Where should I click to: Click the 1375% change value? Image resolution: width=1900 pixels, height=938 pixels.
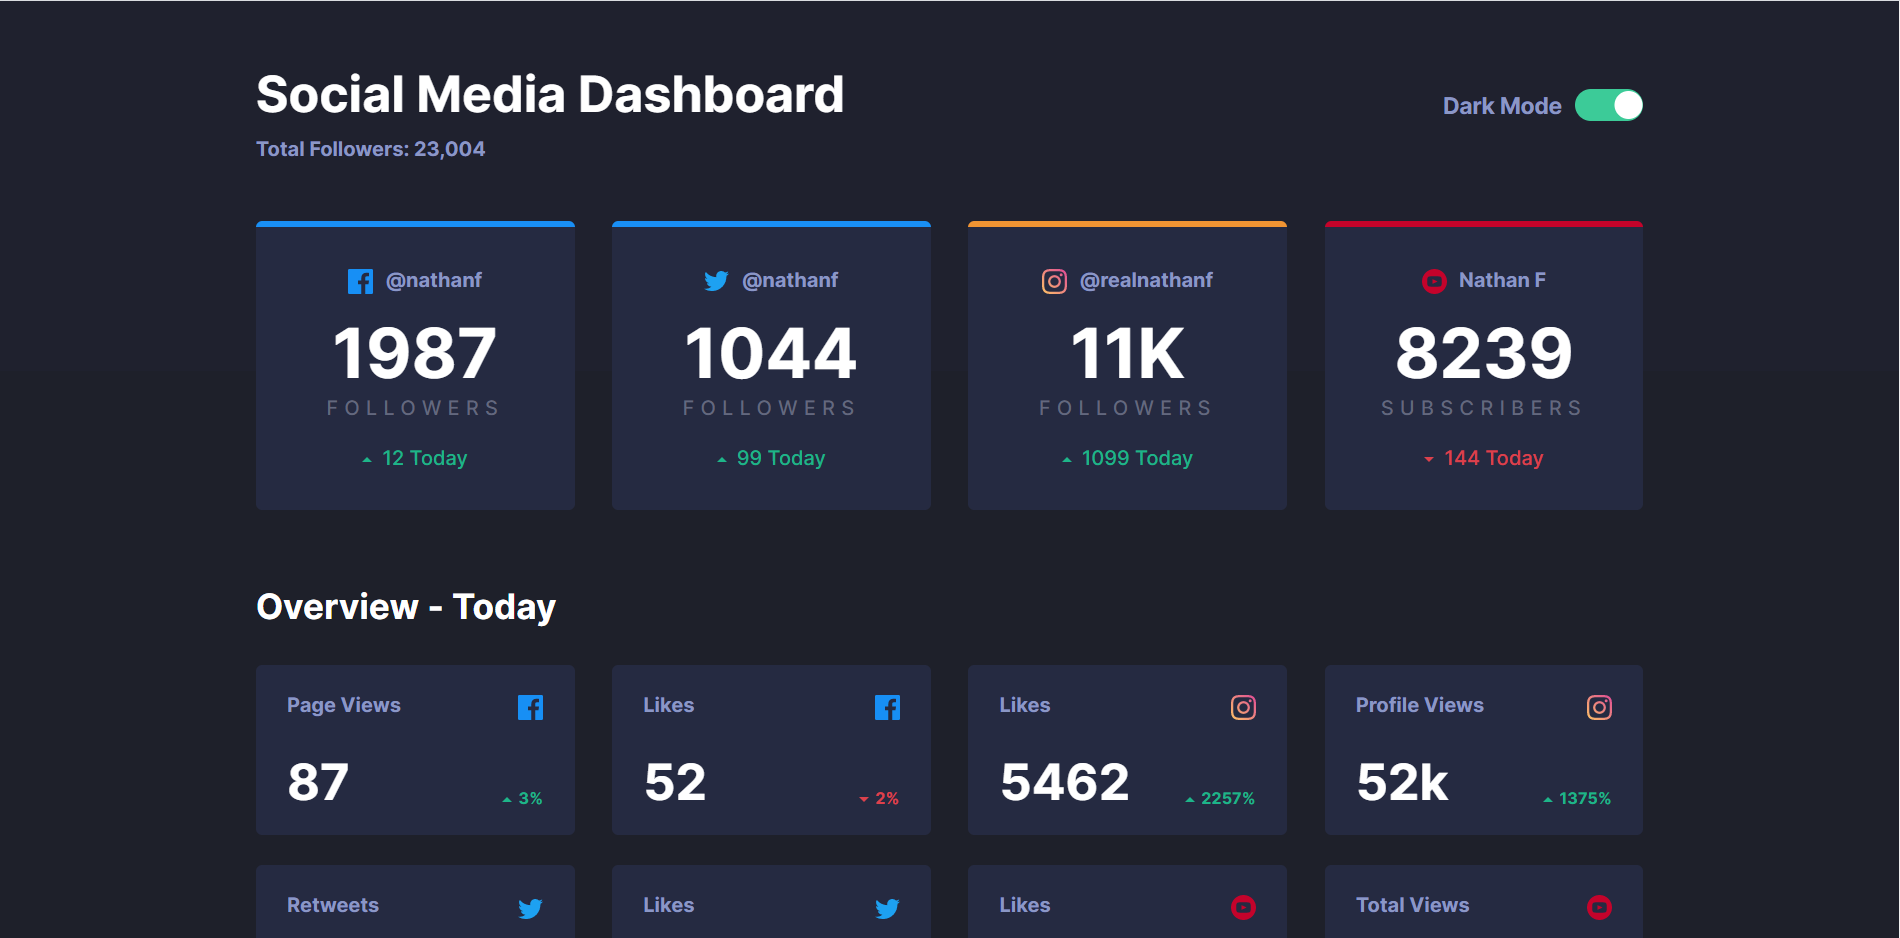tap(1585, 798)
